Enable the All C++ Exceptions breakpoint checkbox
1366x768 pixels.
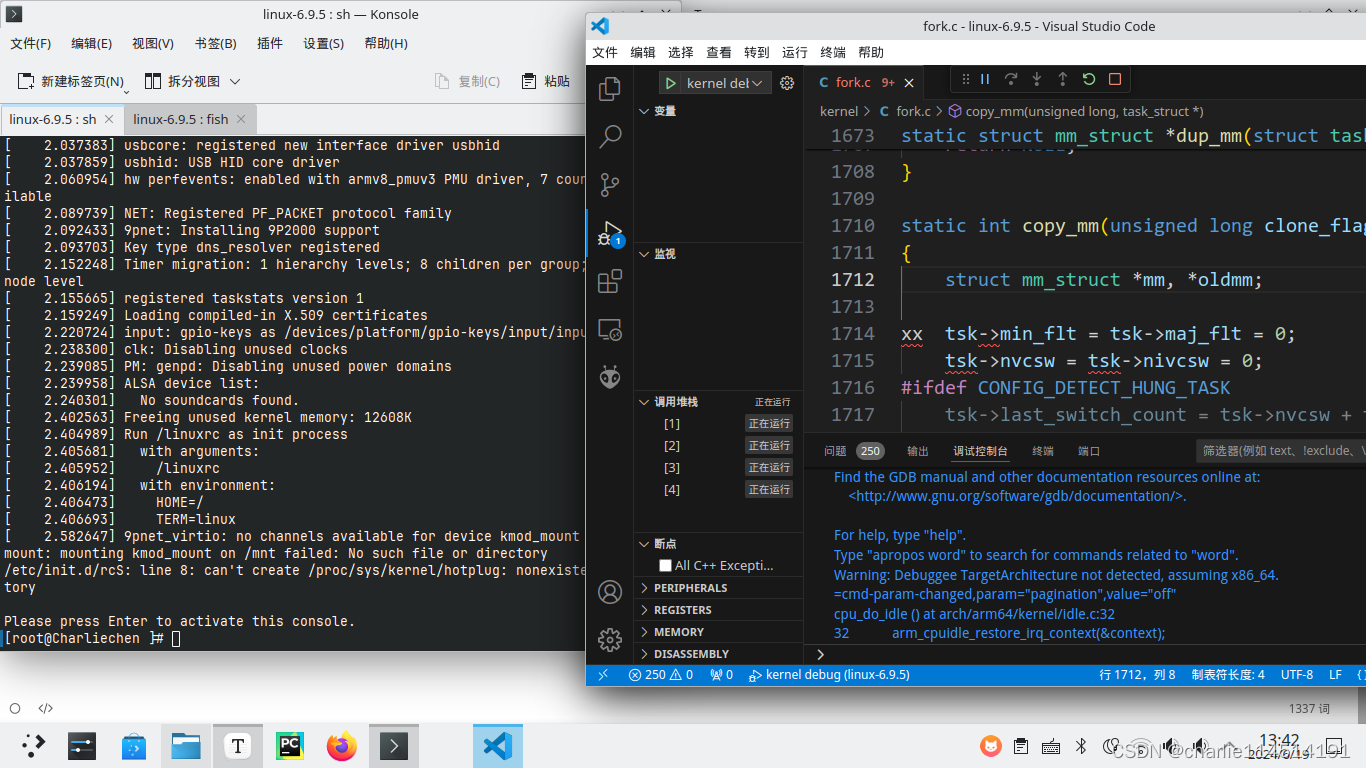click(x=665, y=565)
